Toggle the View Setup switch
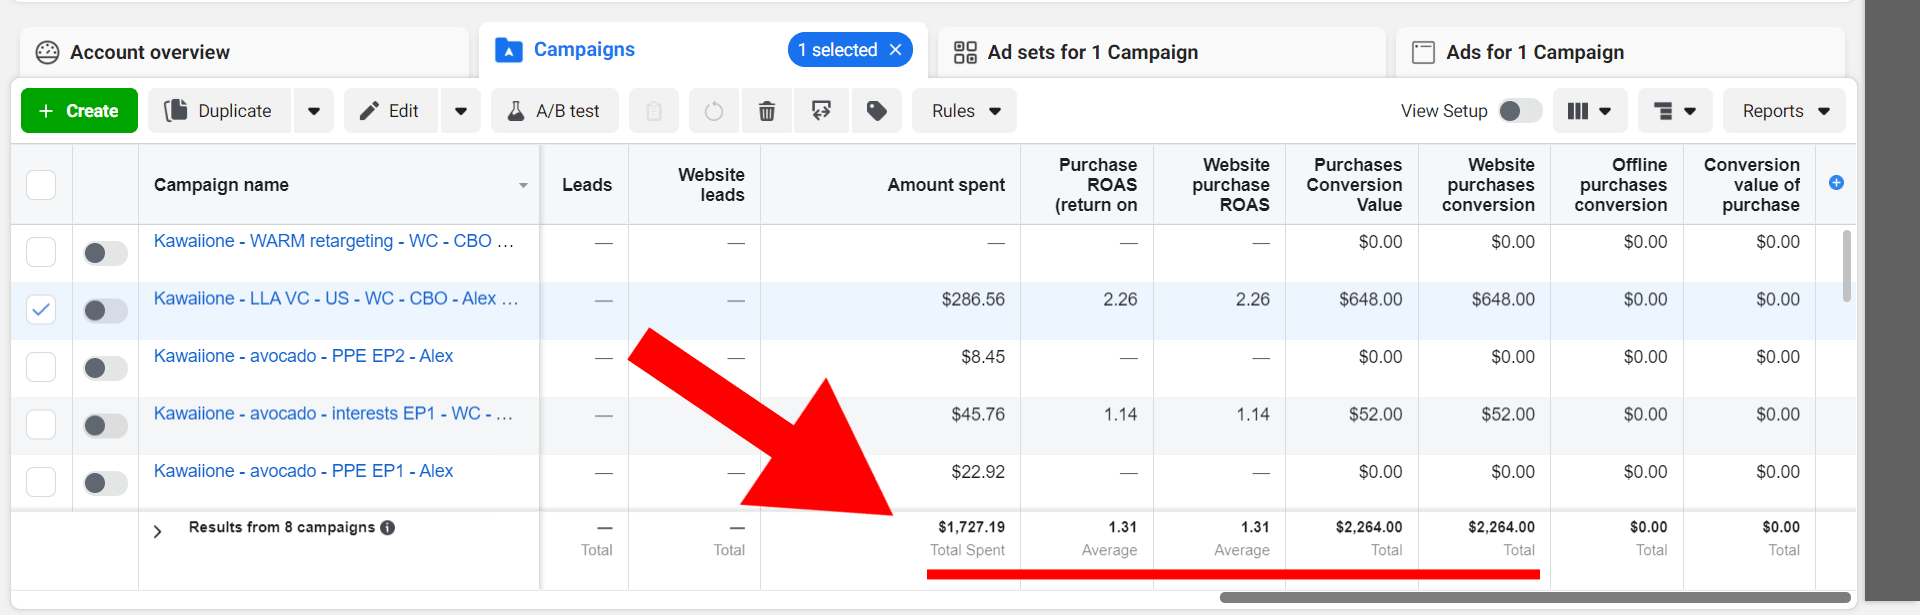The image size is (1920, 615). [x=1519, y=111]
